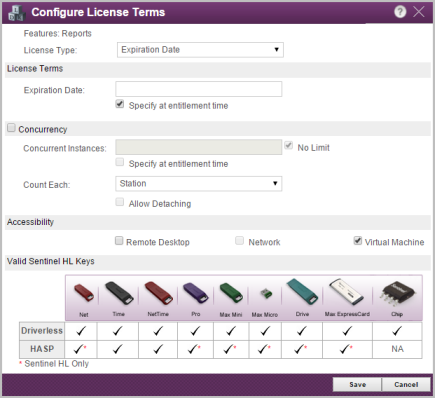The image size is (435, 398).
Task: Select the red NetTime key icon
Action: [x=159, y=293]
